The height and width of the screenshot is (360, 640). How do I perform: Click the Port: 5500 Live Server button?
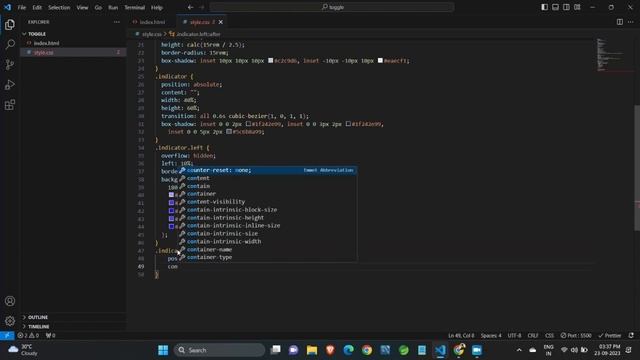576,336
